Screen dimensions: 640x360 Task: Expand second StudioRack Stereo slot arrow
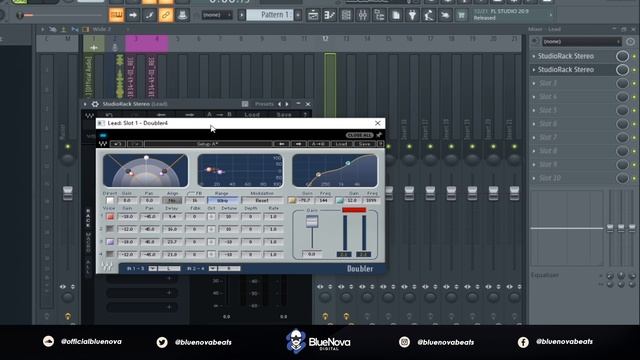point(533,69)
